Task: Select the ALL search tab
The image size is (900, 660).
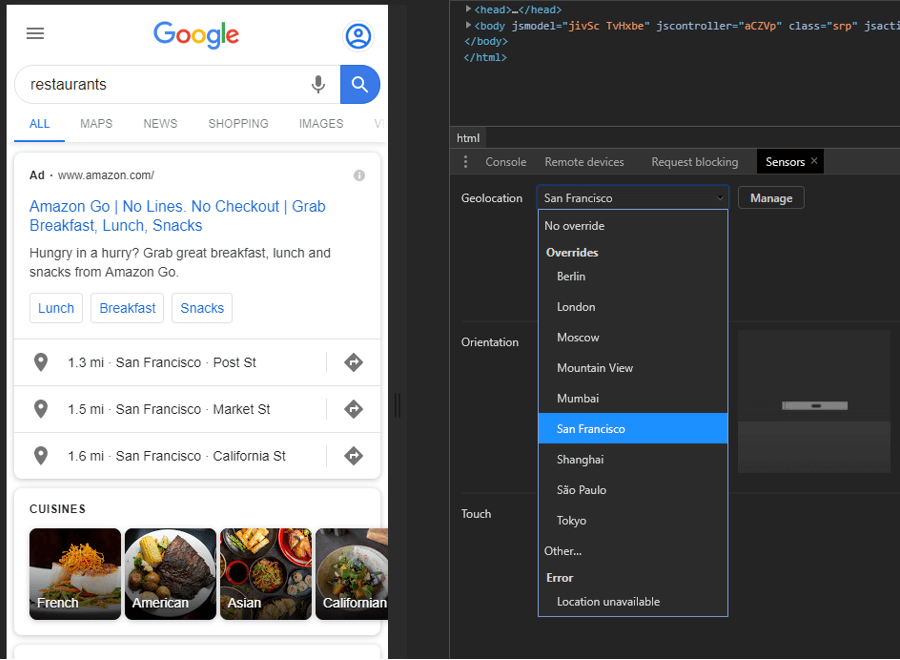Action: pos(40,124)
